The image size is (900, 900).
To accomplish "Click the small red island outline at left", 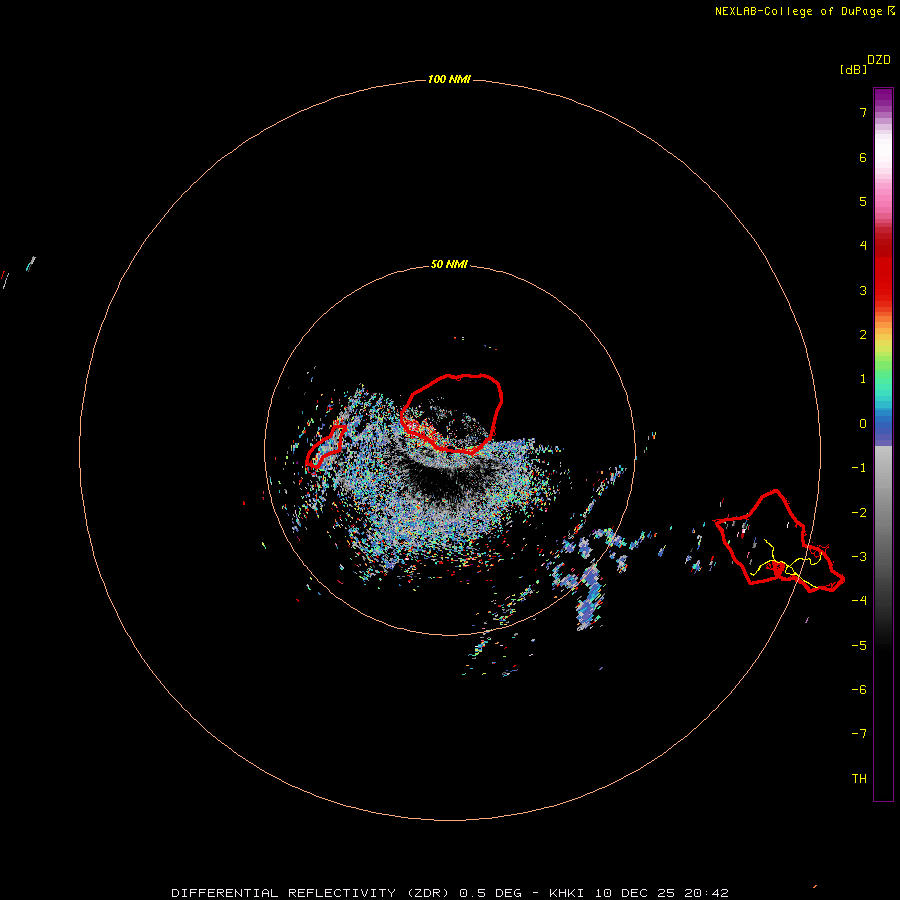I will tap(325, 446).
